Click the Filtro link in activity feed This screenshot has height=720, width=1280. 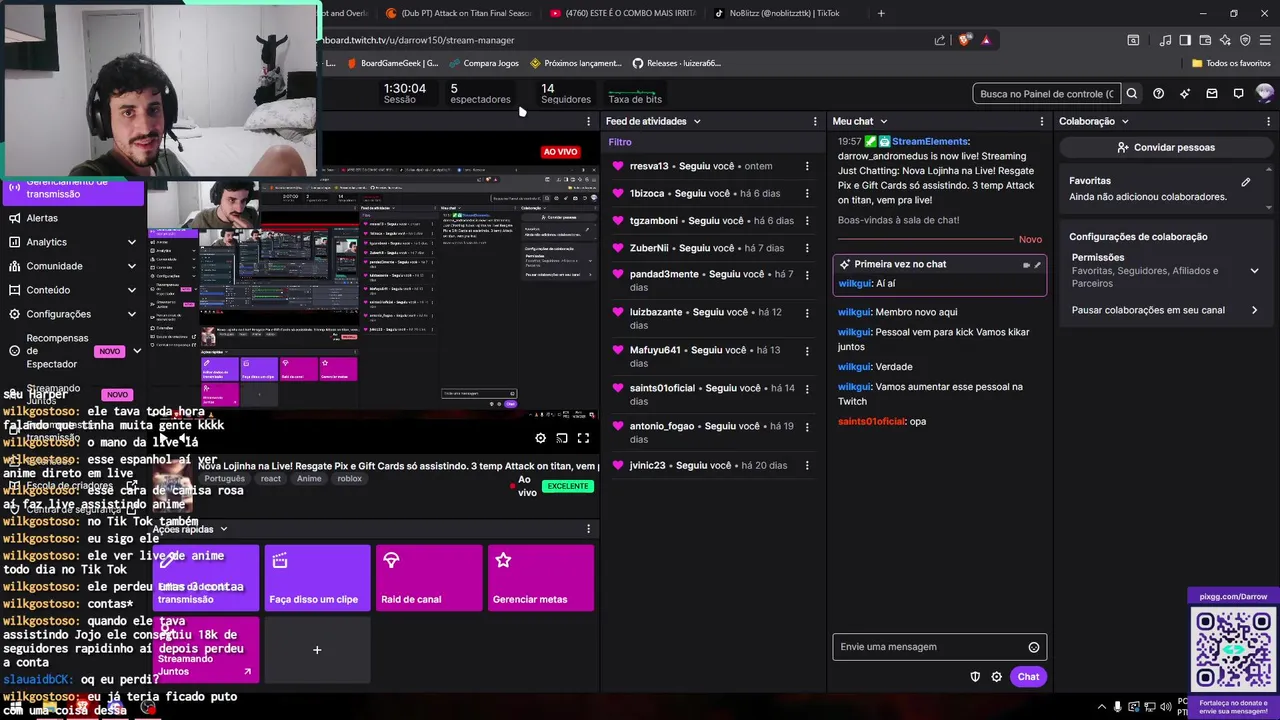click(620, 142)
